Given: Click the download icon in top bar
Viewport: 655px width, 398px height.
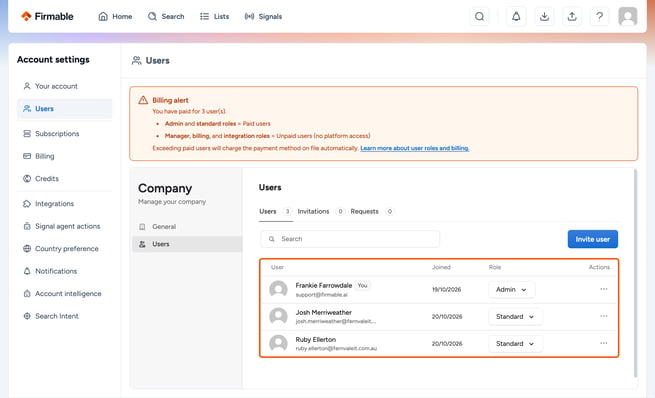Looking at the screenshot, I should [x=544, y=16].
